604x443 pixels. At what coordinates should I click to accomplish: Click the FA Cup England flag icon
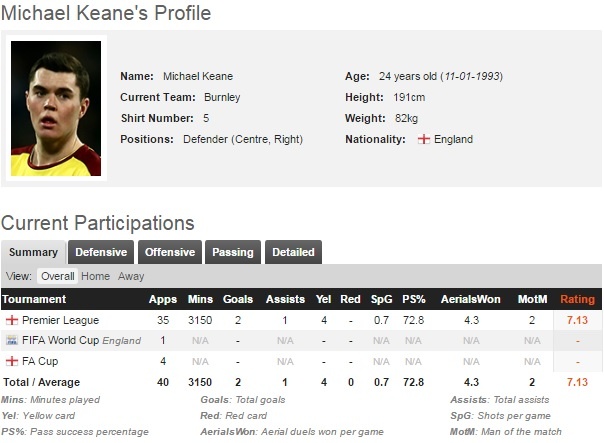(x=11, y=360)
